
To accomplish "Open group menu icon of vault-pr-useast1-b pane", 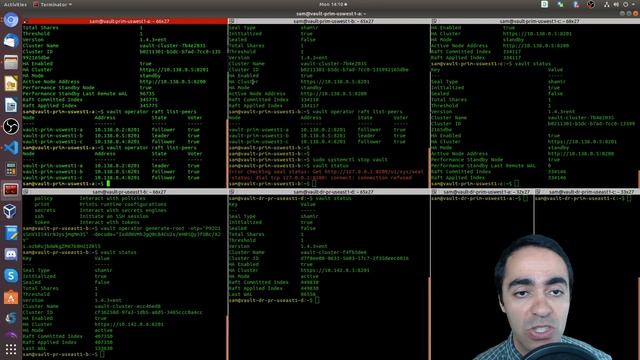I will click(25, 191).
